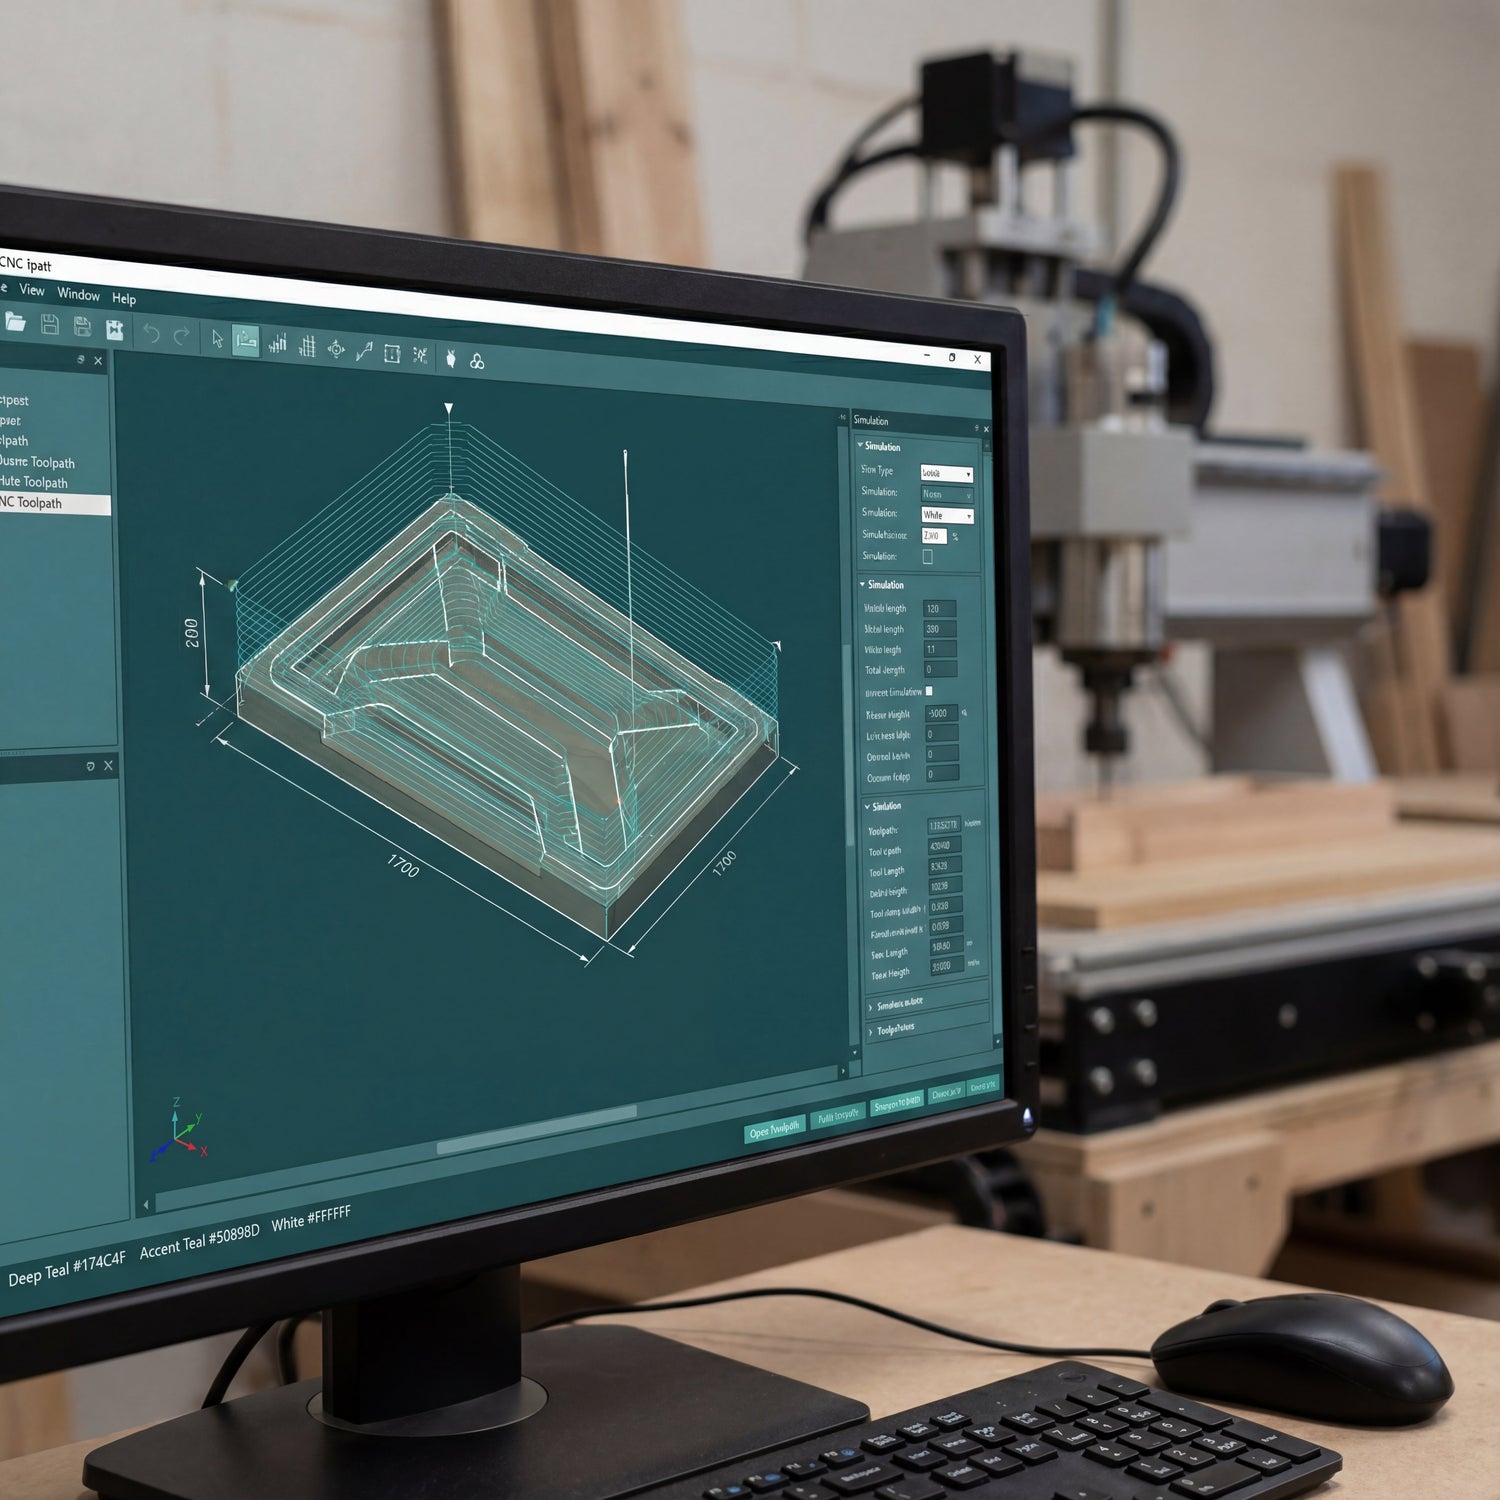The image size is (1500, 1500).
Task: Tick the Simulation checkbox in the panel
Action: coord(928,556)
